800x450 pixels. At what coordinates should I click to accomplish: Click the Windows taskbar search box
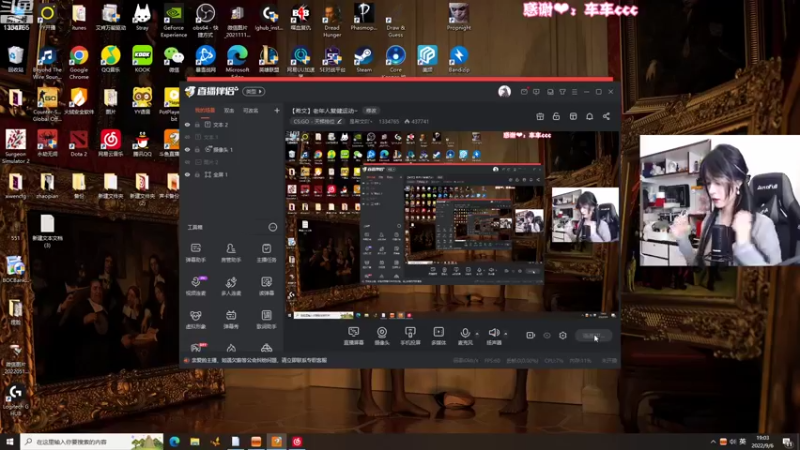coord(92,441)
